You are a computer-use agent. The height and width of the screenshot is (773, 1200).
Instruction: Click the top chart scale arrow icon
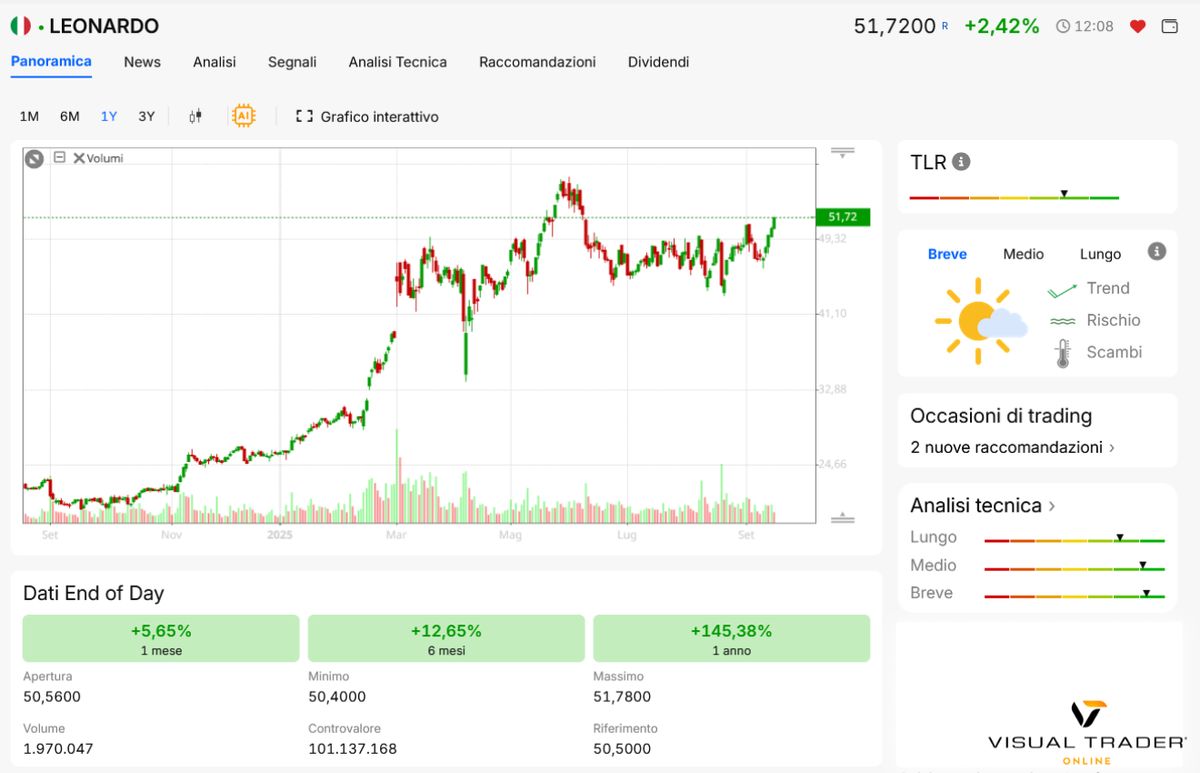(843, 153)
